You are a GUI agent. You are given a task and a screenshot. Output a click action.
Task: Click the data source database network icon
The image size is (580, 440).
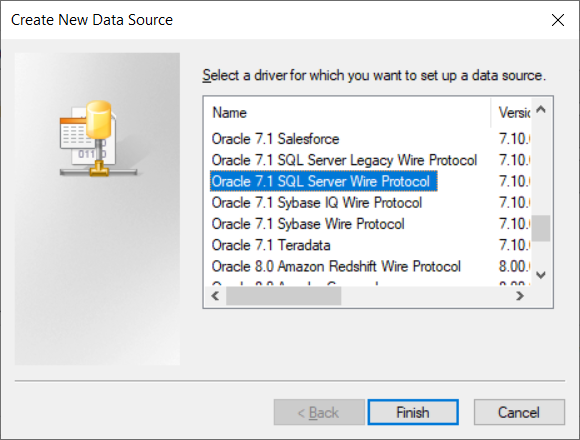point(98,138)
